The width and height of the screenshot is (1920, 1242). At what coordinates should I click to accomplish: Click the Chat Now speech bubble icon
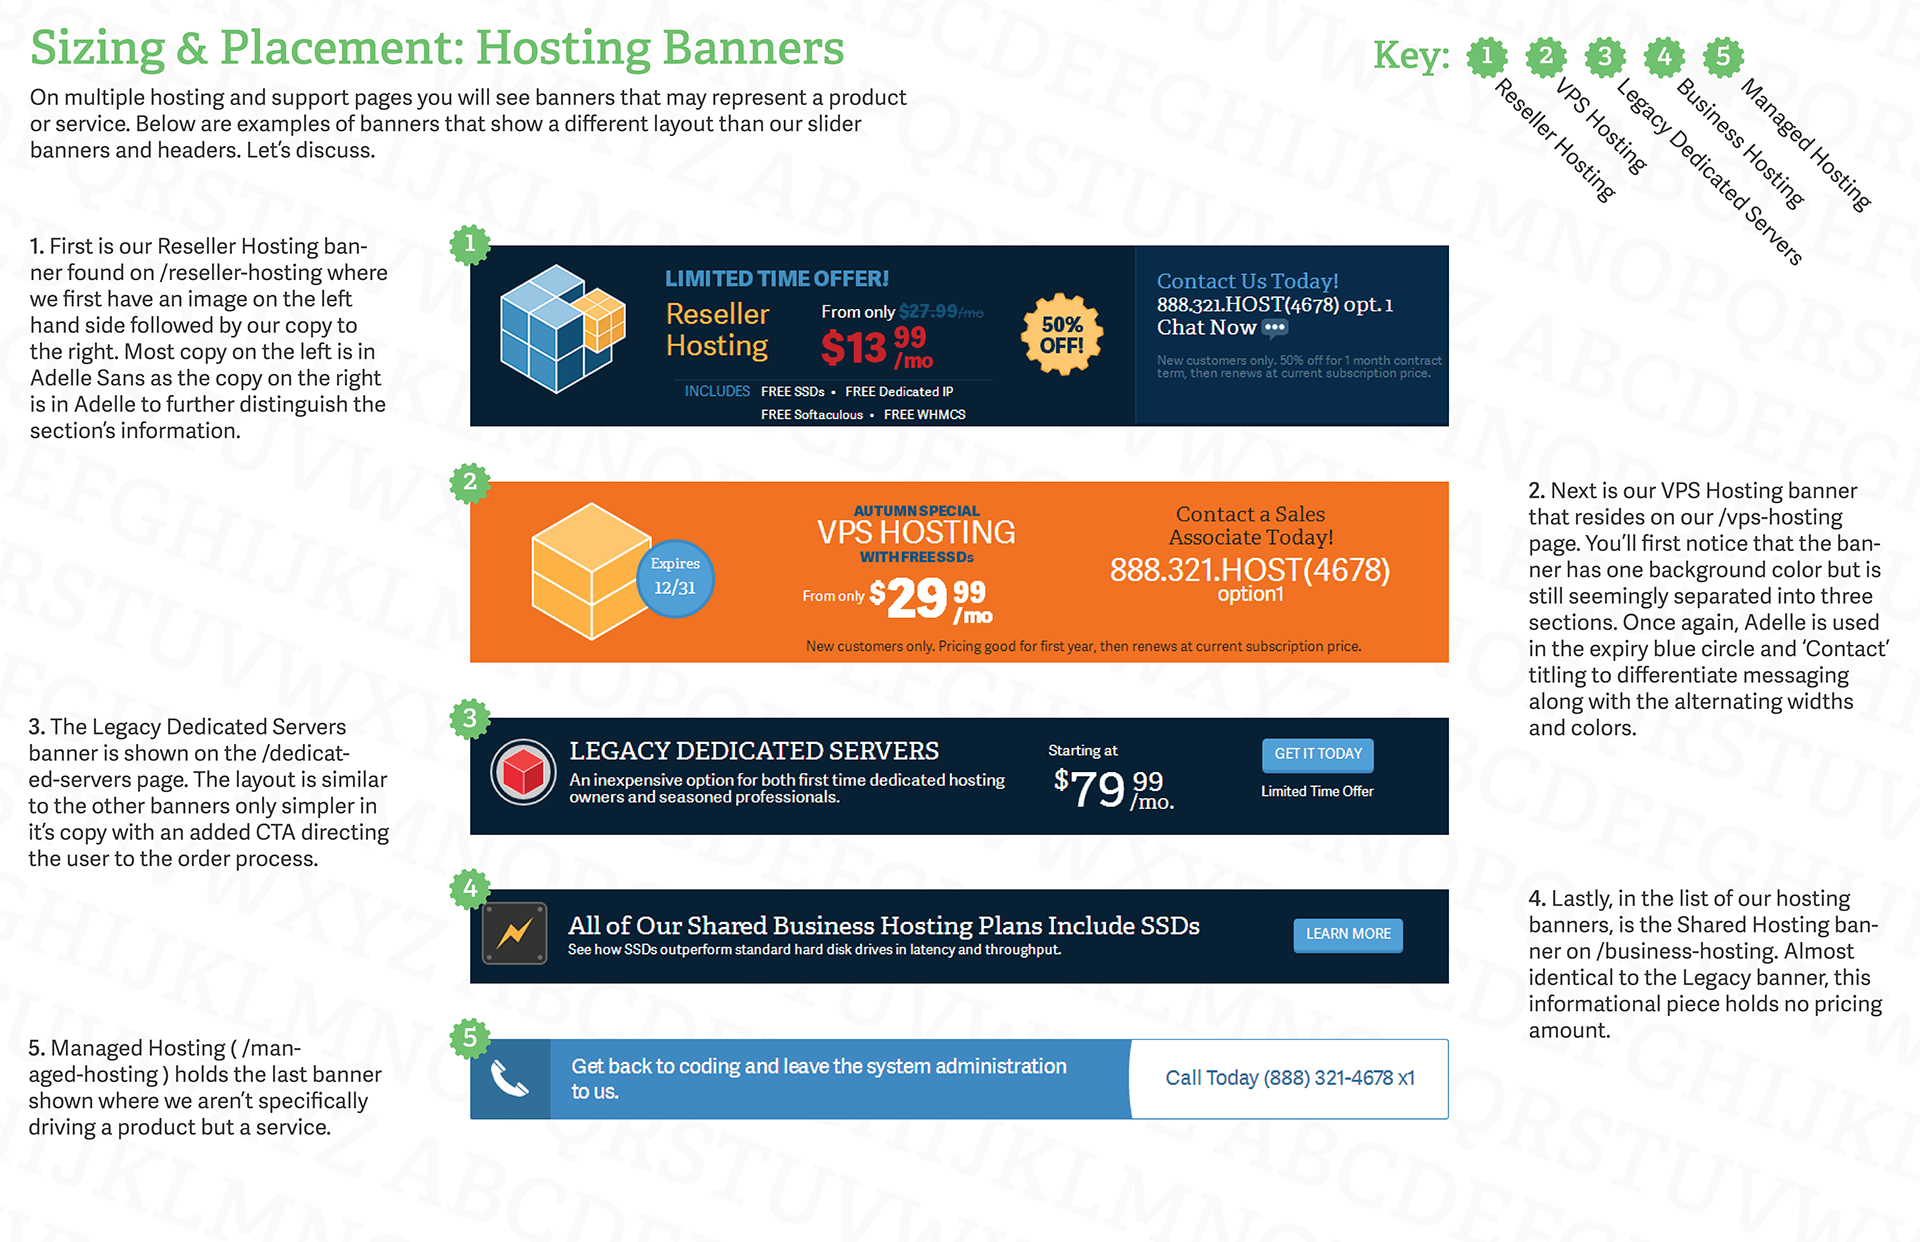coord(1275,328)
